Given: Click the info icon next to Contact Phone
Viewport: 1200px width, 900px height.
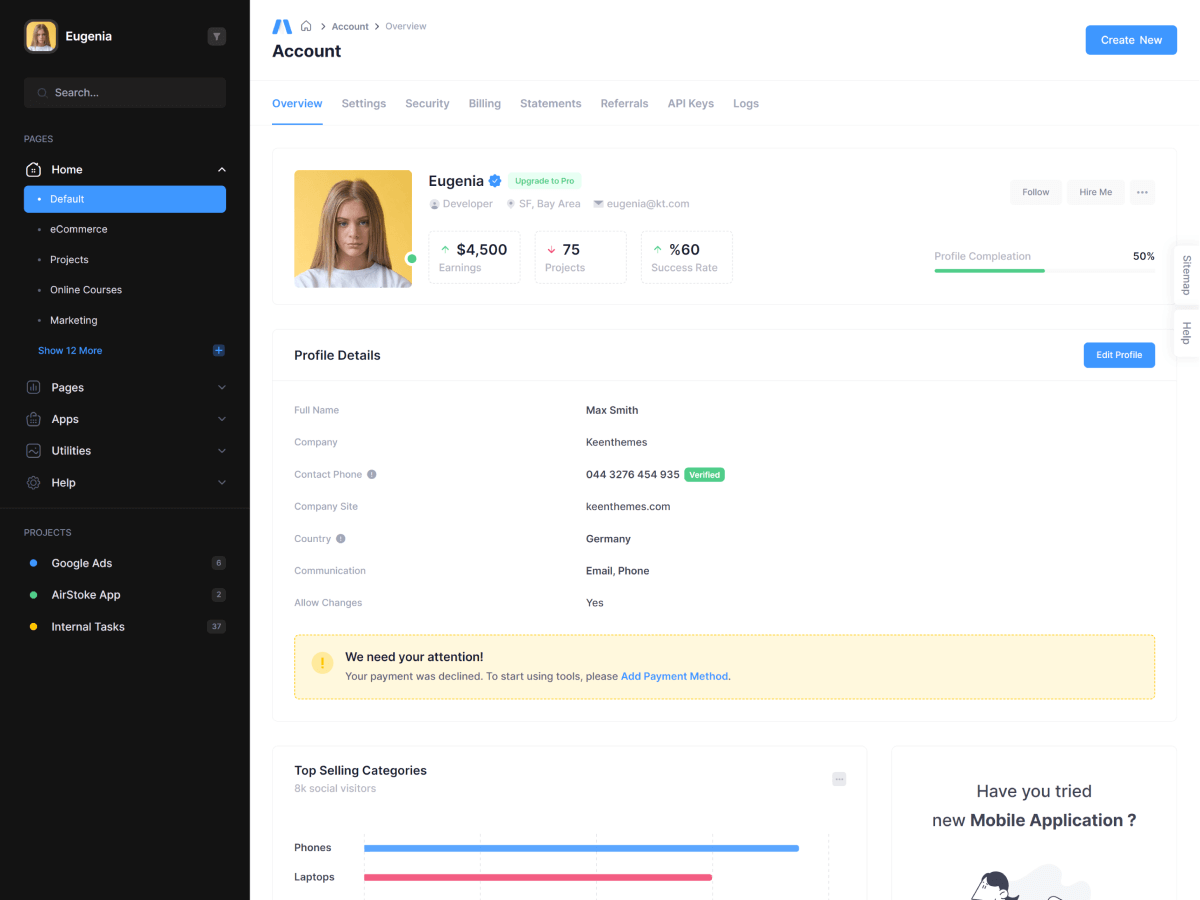Looking at the screenshot, I should click(372, 475).
